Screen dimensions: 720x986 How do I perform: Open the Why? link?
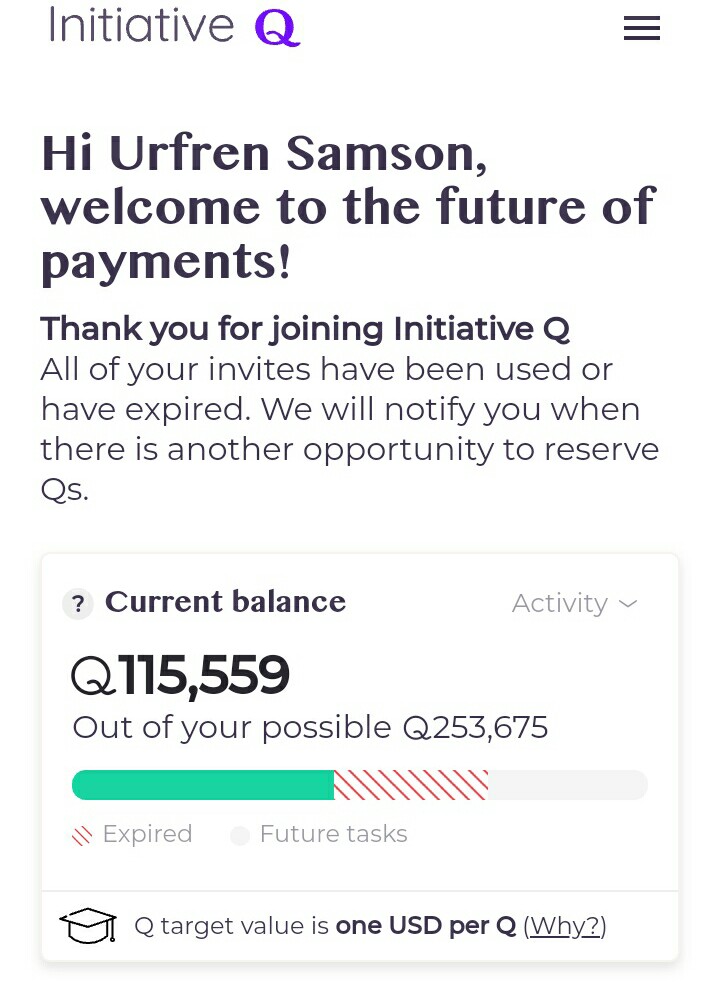pyautogui.click(x=565, y=926)
